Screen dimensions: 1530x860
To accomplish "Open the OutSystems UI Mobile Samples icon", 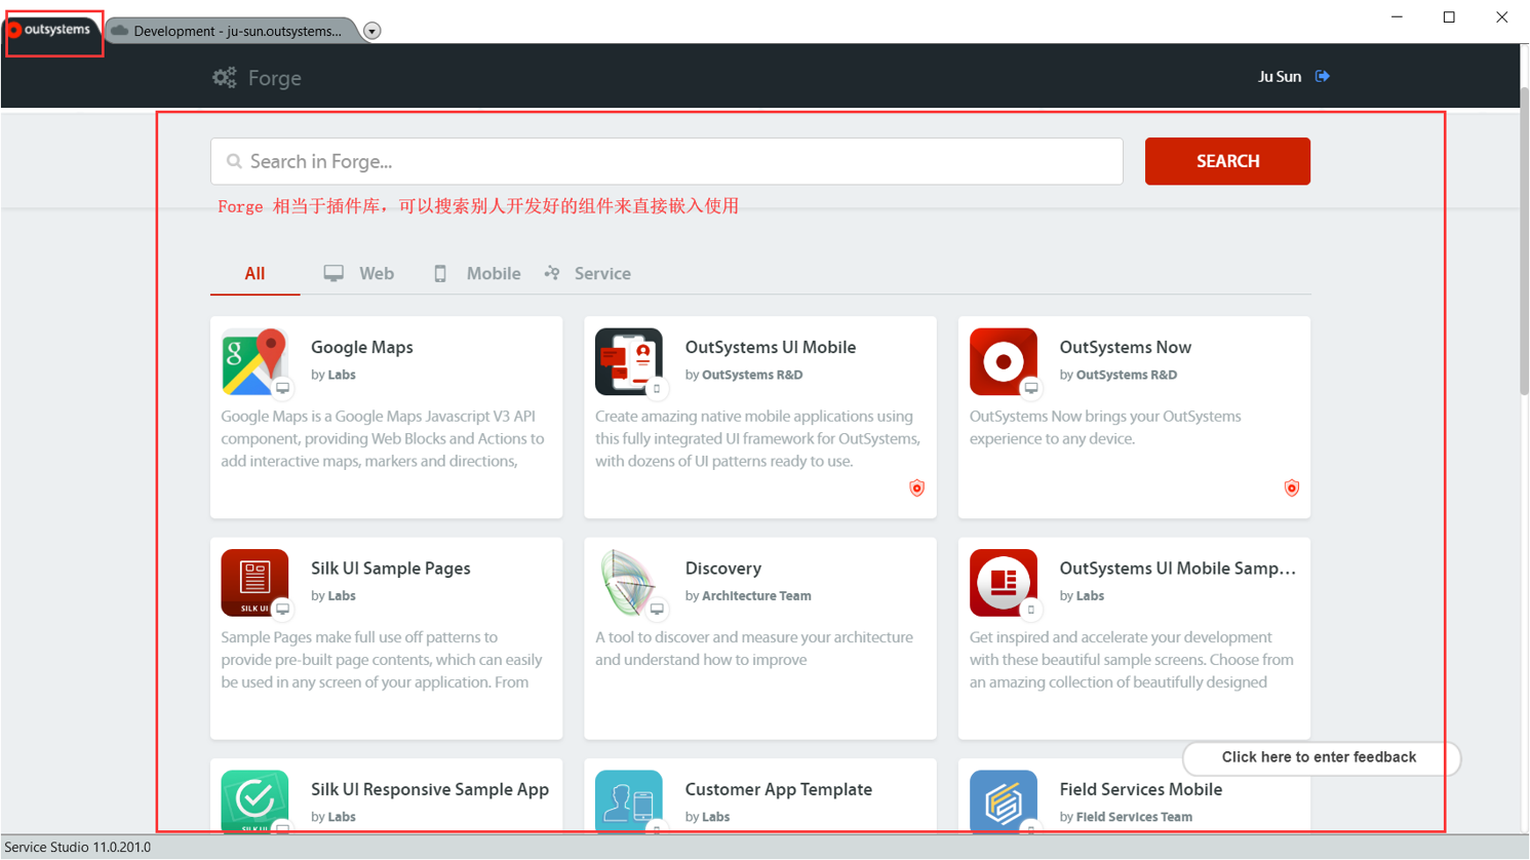I will pyautogui.click(x=1003, y=582).
